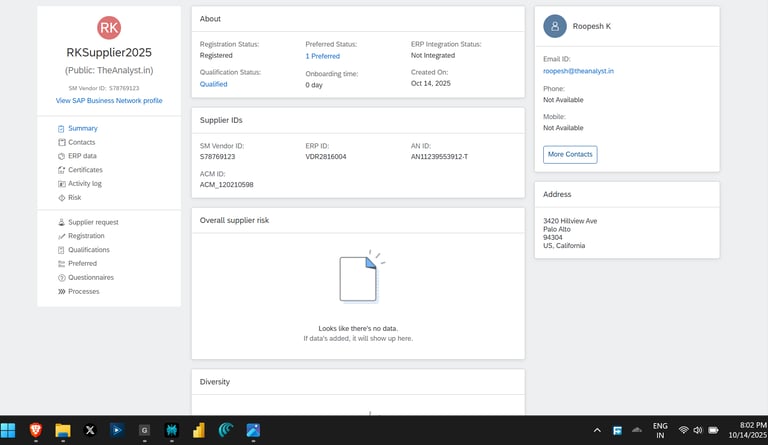
Task: Go to Summary in the sidebar
Action: tap(83, 128)
